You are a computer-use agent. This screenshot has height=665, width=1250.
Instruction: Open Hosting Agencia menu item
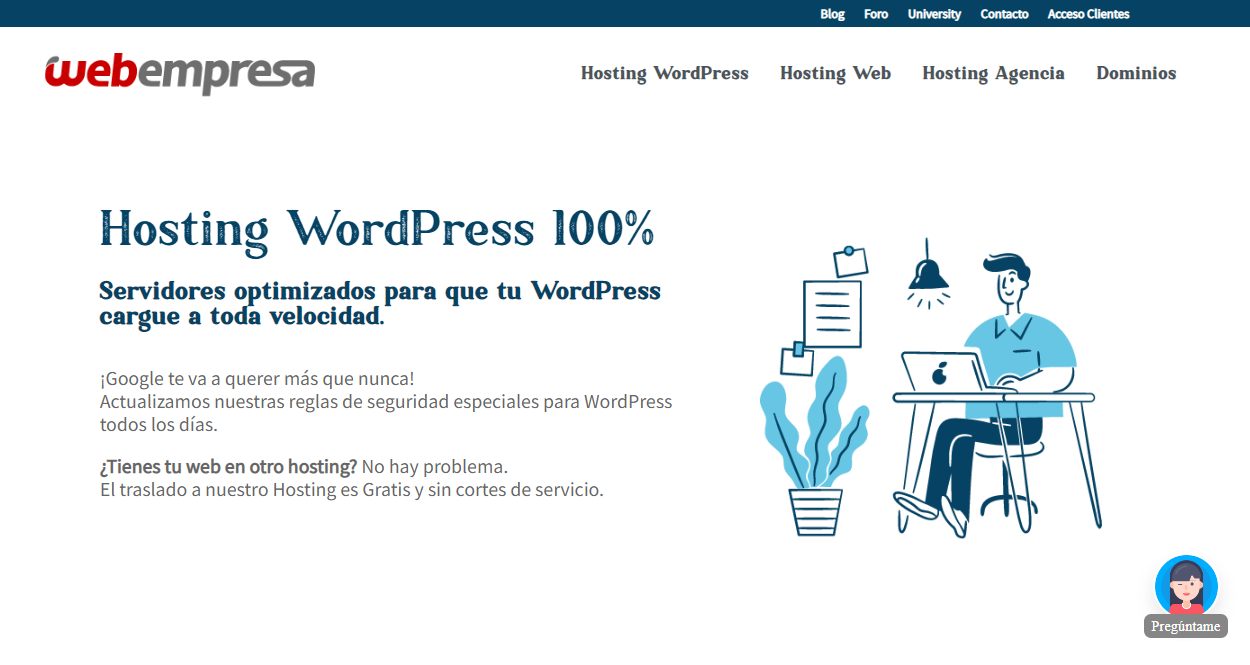click(993, 73)
